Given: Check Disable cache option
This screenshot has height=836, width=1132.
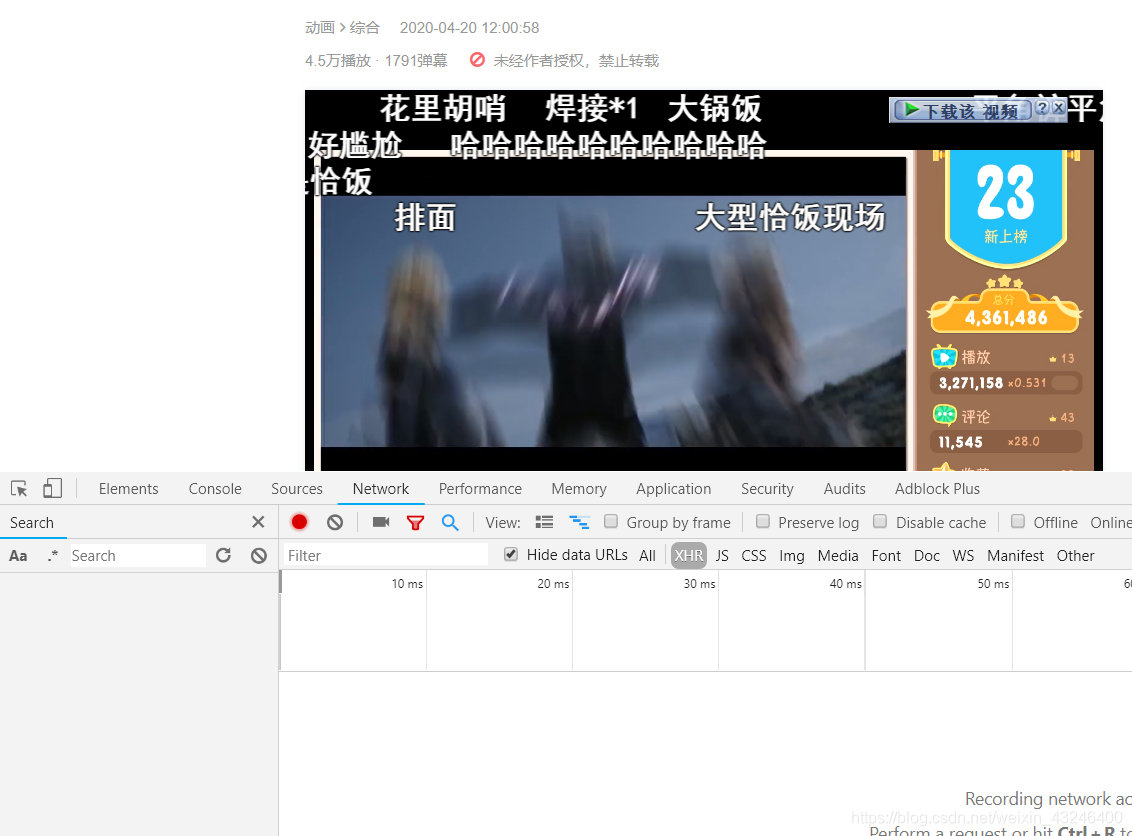Looking at the screenshot, I should click(880, 521).
